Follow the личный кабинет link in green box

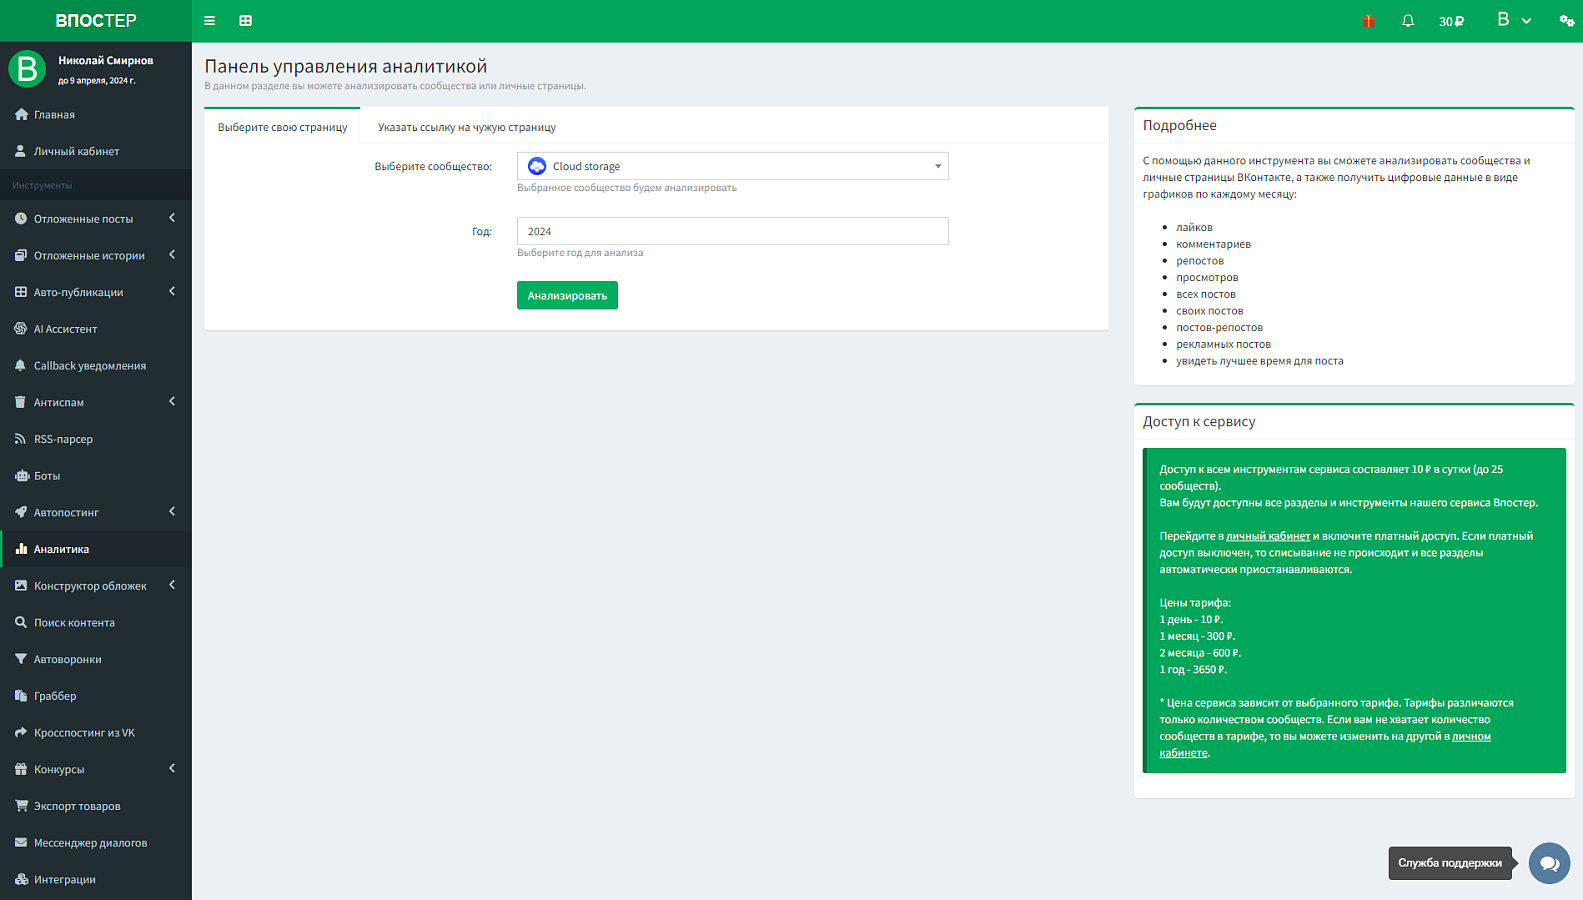(x=1268, y=536)
